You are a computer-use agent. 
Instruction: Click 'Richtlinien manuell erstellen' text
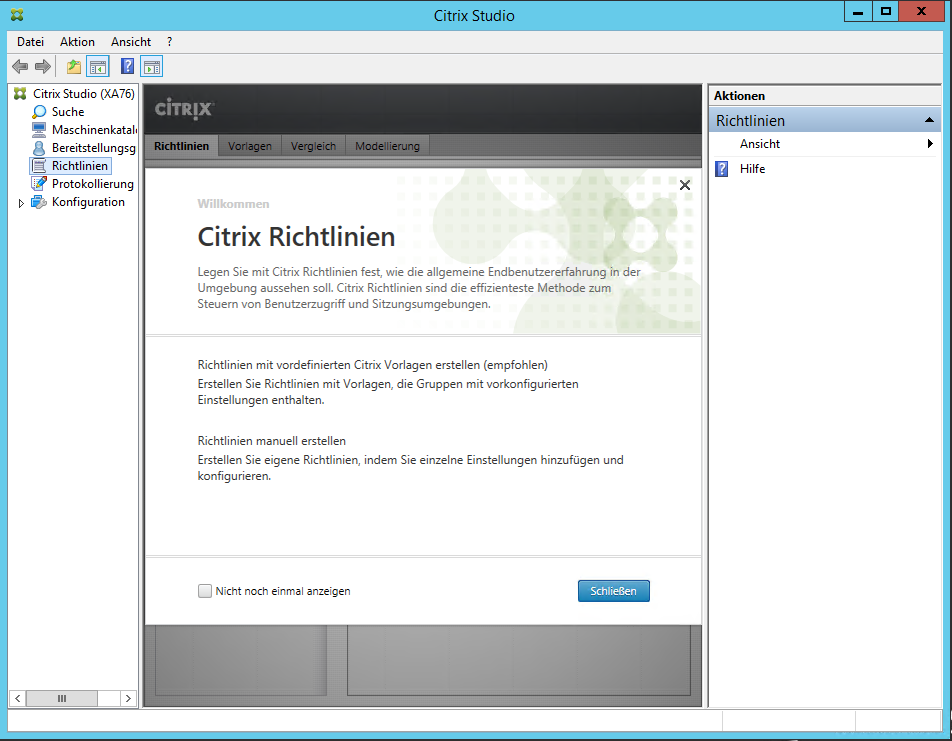pos(271,441)
